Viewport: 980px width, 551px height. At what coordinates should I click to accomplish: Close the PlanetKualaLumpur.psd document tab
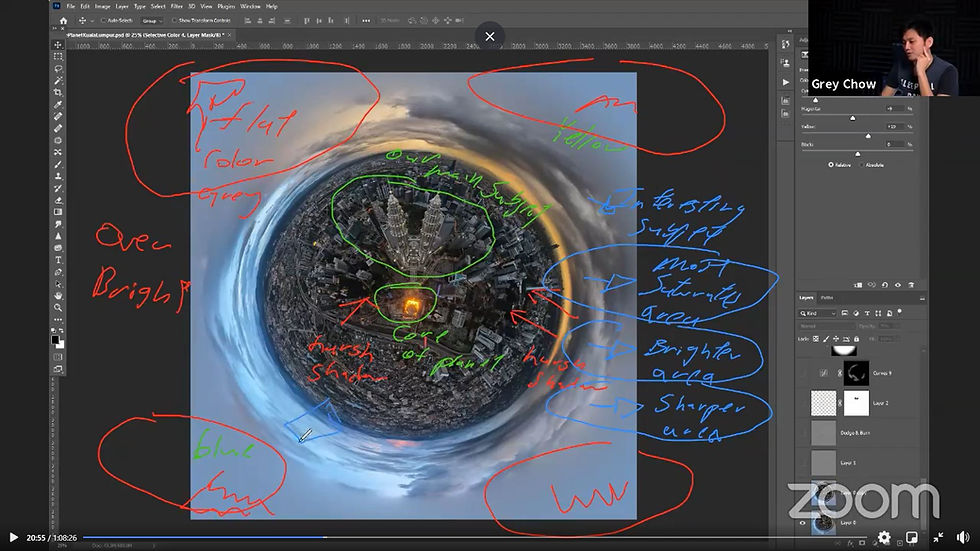(x=229, y=35)
